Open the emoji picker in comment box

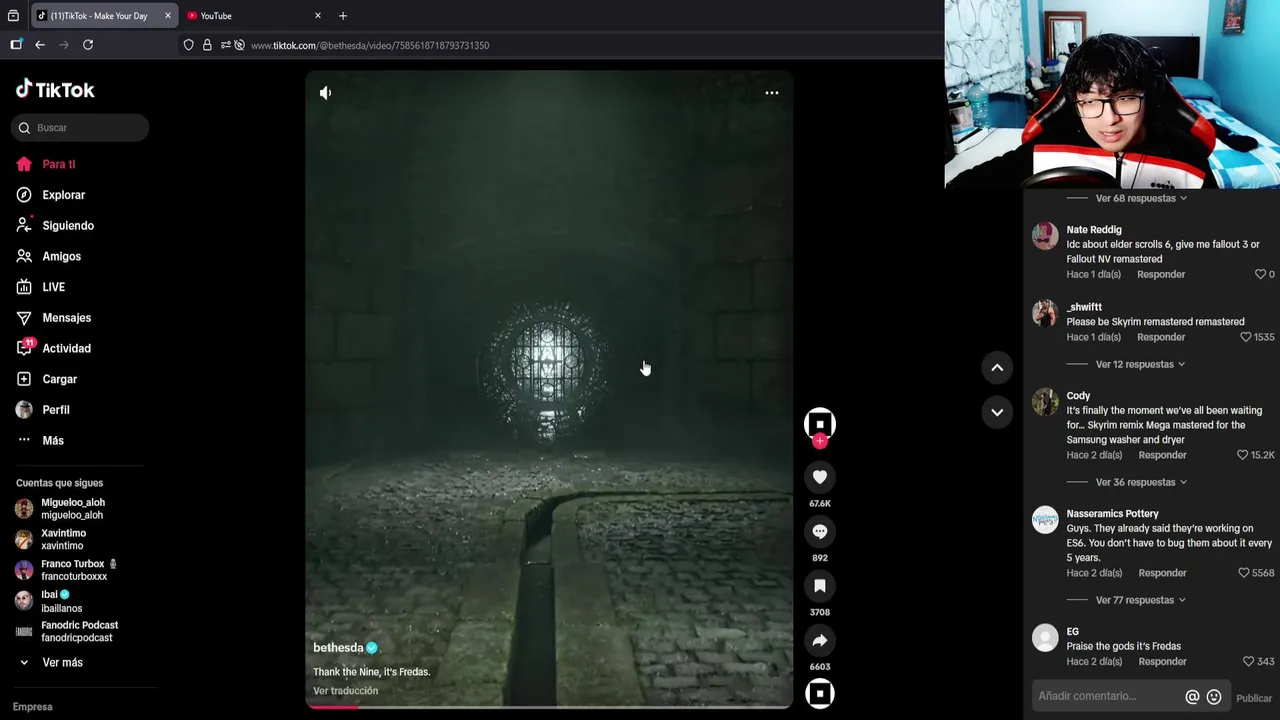tap(1214, 697)
